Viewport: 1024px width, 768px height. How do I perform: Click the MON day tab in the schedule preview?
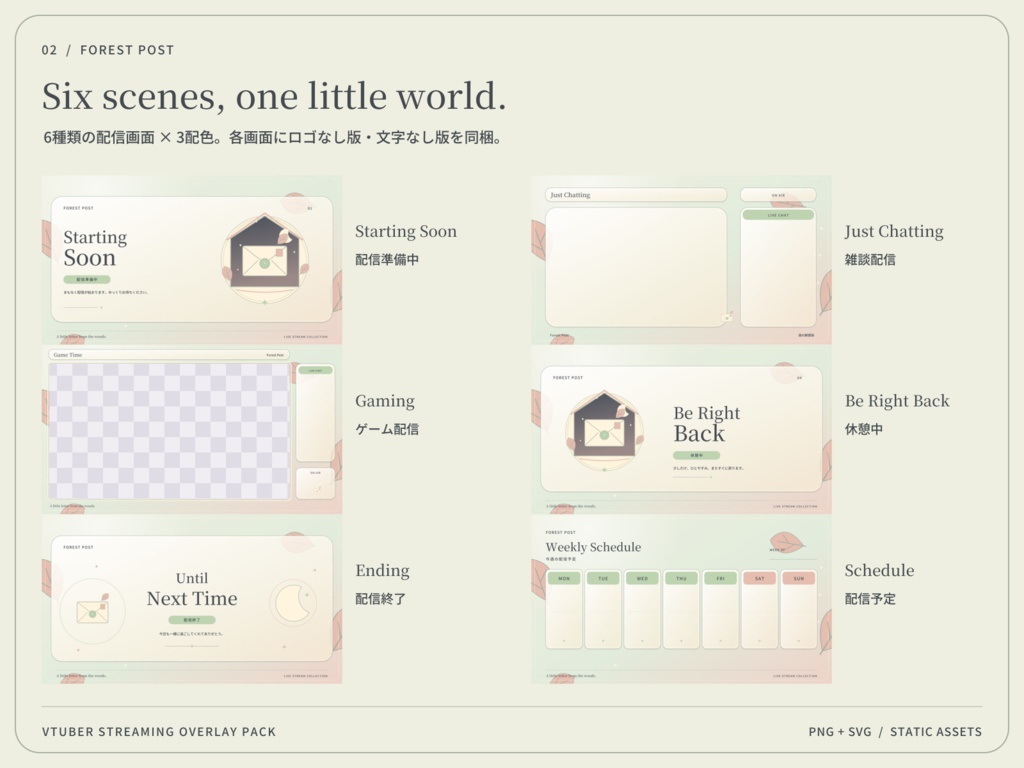tap(564, 579)
